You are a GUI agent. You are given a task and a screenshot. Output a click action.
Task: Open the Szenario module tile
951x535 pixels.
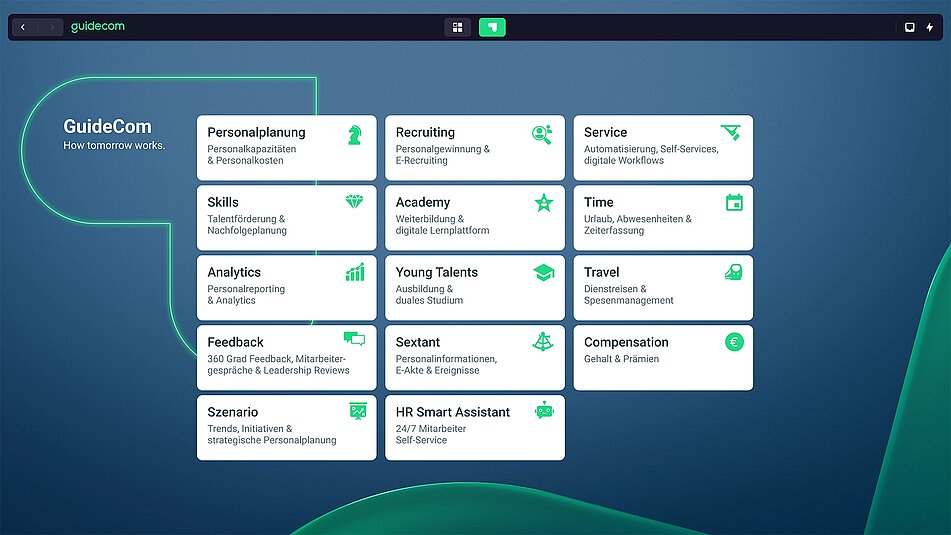(286, 428)
